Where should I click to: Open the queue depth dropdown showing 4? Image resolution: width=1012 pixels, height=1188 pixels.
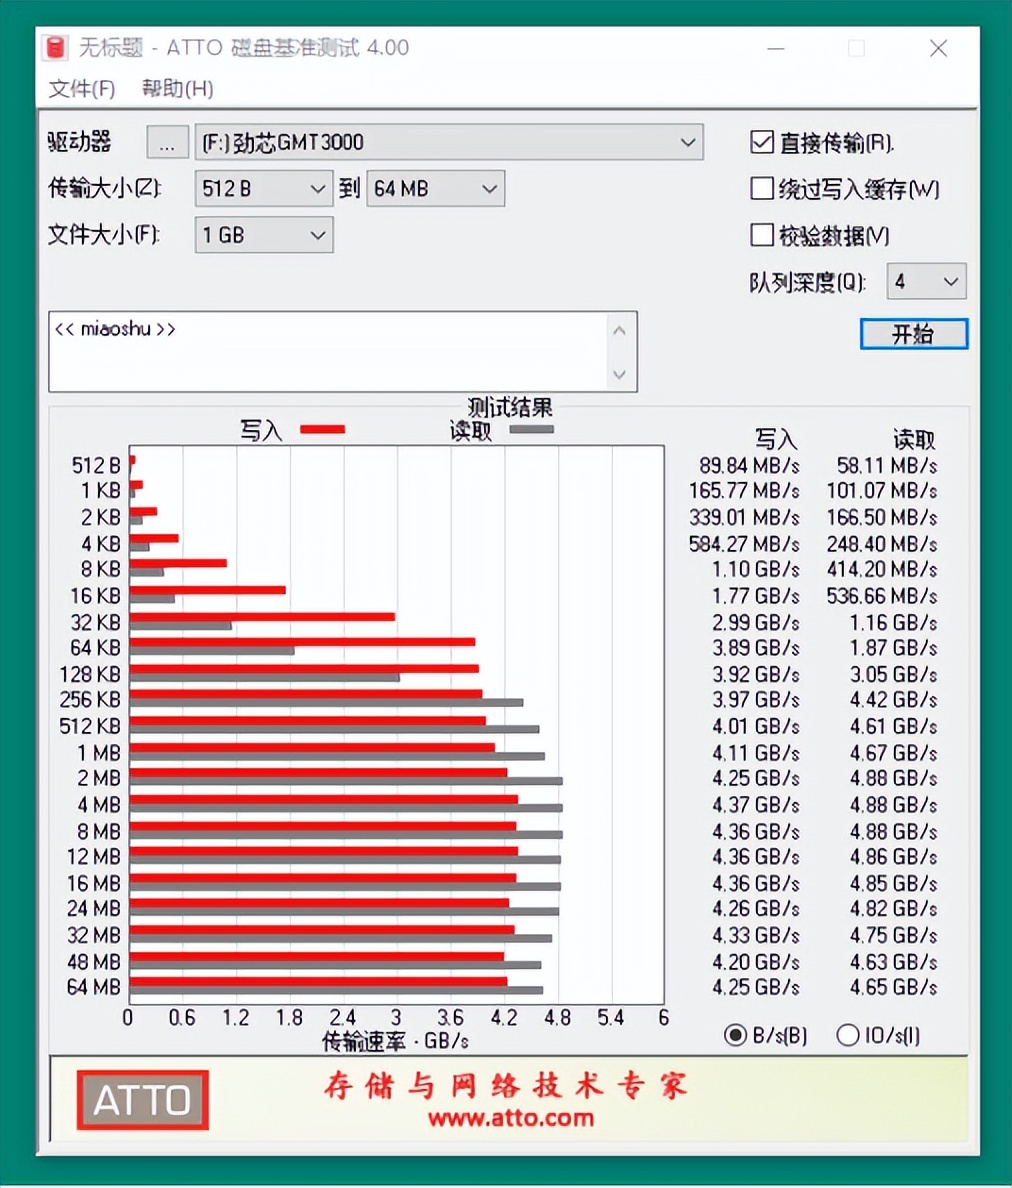[951, 281]
